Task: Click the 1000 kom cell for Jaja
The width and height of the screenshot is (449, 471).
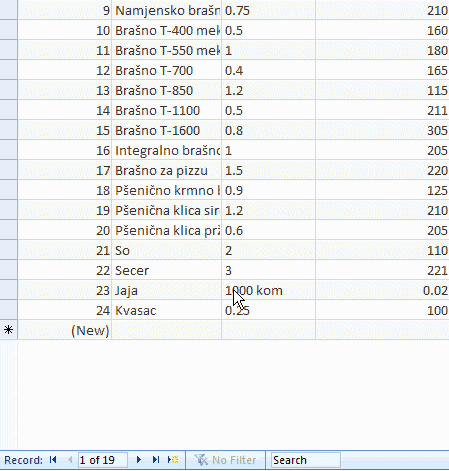Action: coord(268,290)
